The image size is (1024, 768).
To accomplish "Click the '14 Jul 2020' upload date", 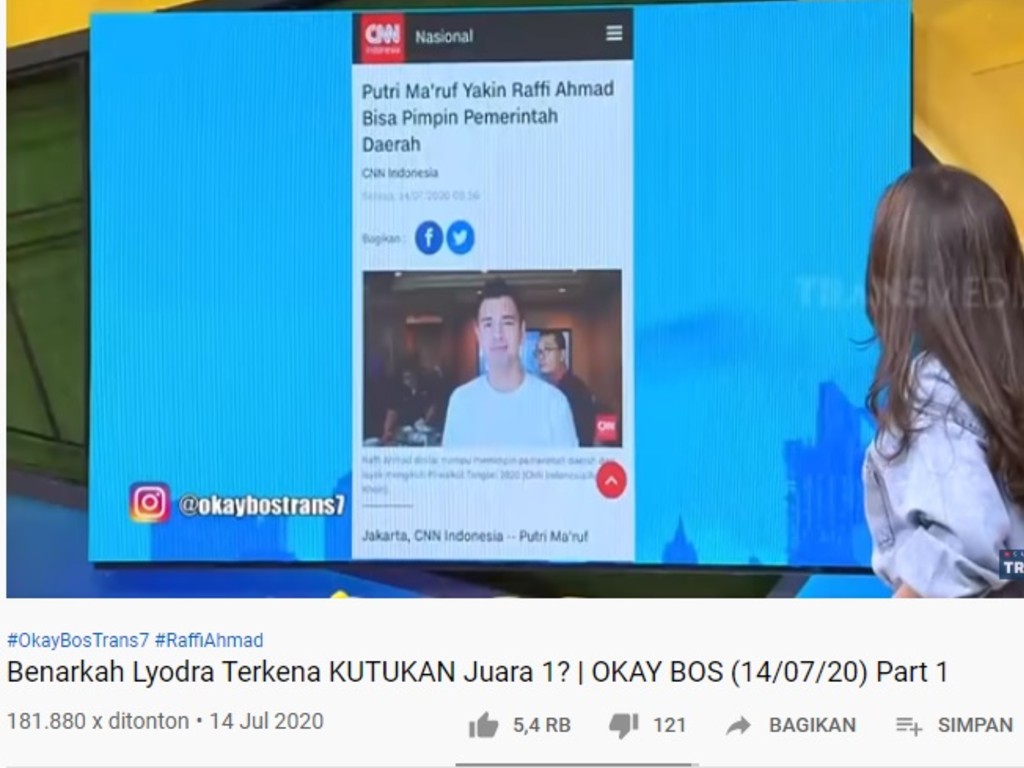I will coord(266,721).
